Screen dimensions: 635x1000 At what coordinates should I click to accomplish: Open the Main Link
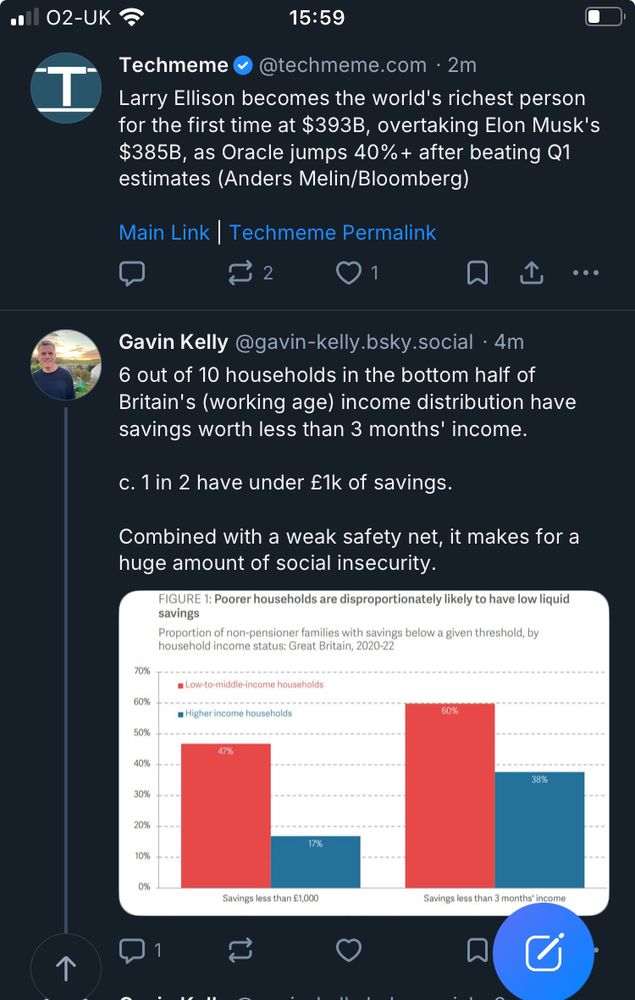(x=164, y=232)
